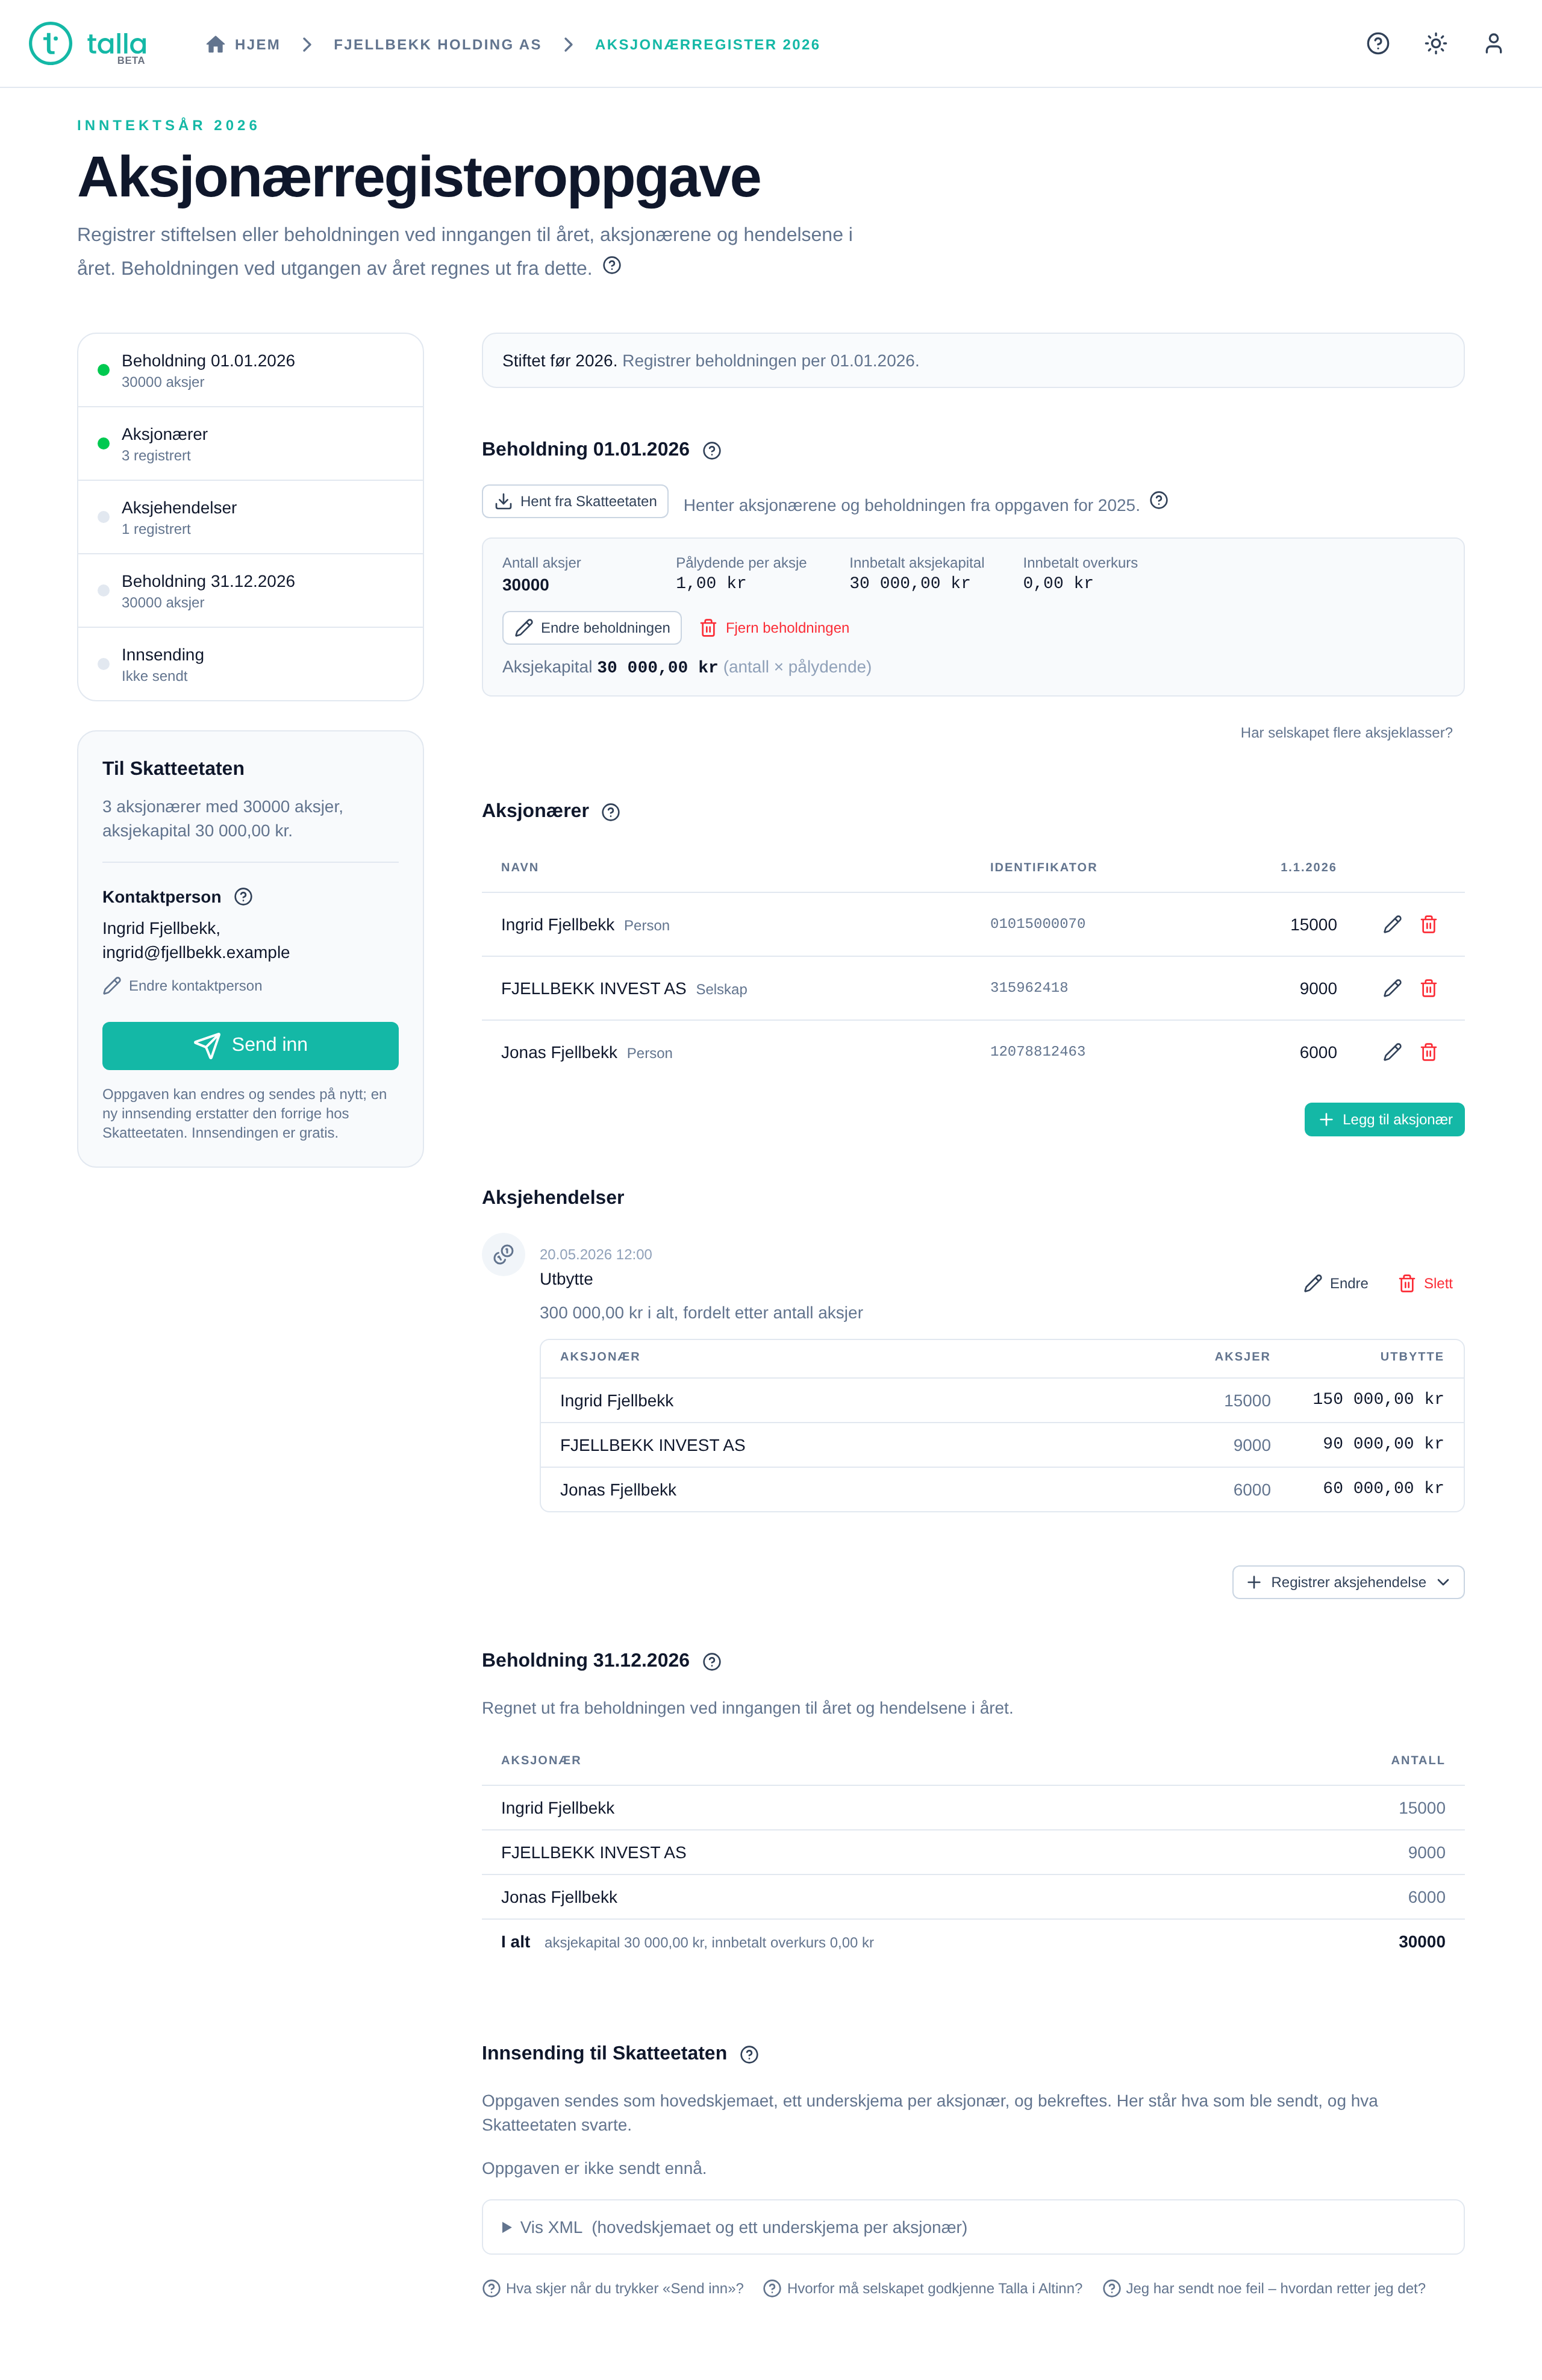Click identifier 315962418 in shareholders table

[x=1029, y=988]
